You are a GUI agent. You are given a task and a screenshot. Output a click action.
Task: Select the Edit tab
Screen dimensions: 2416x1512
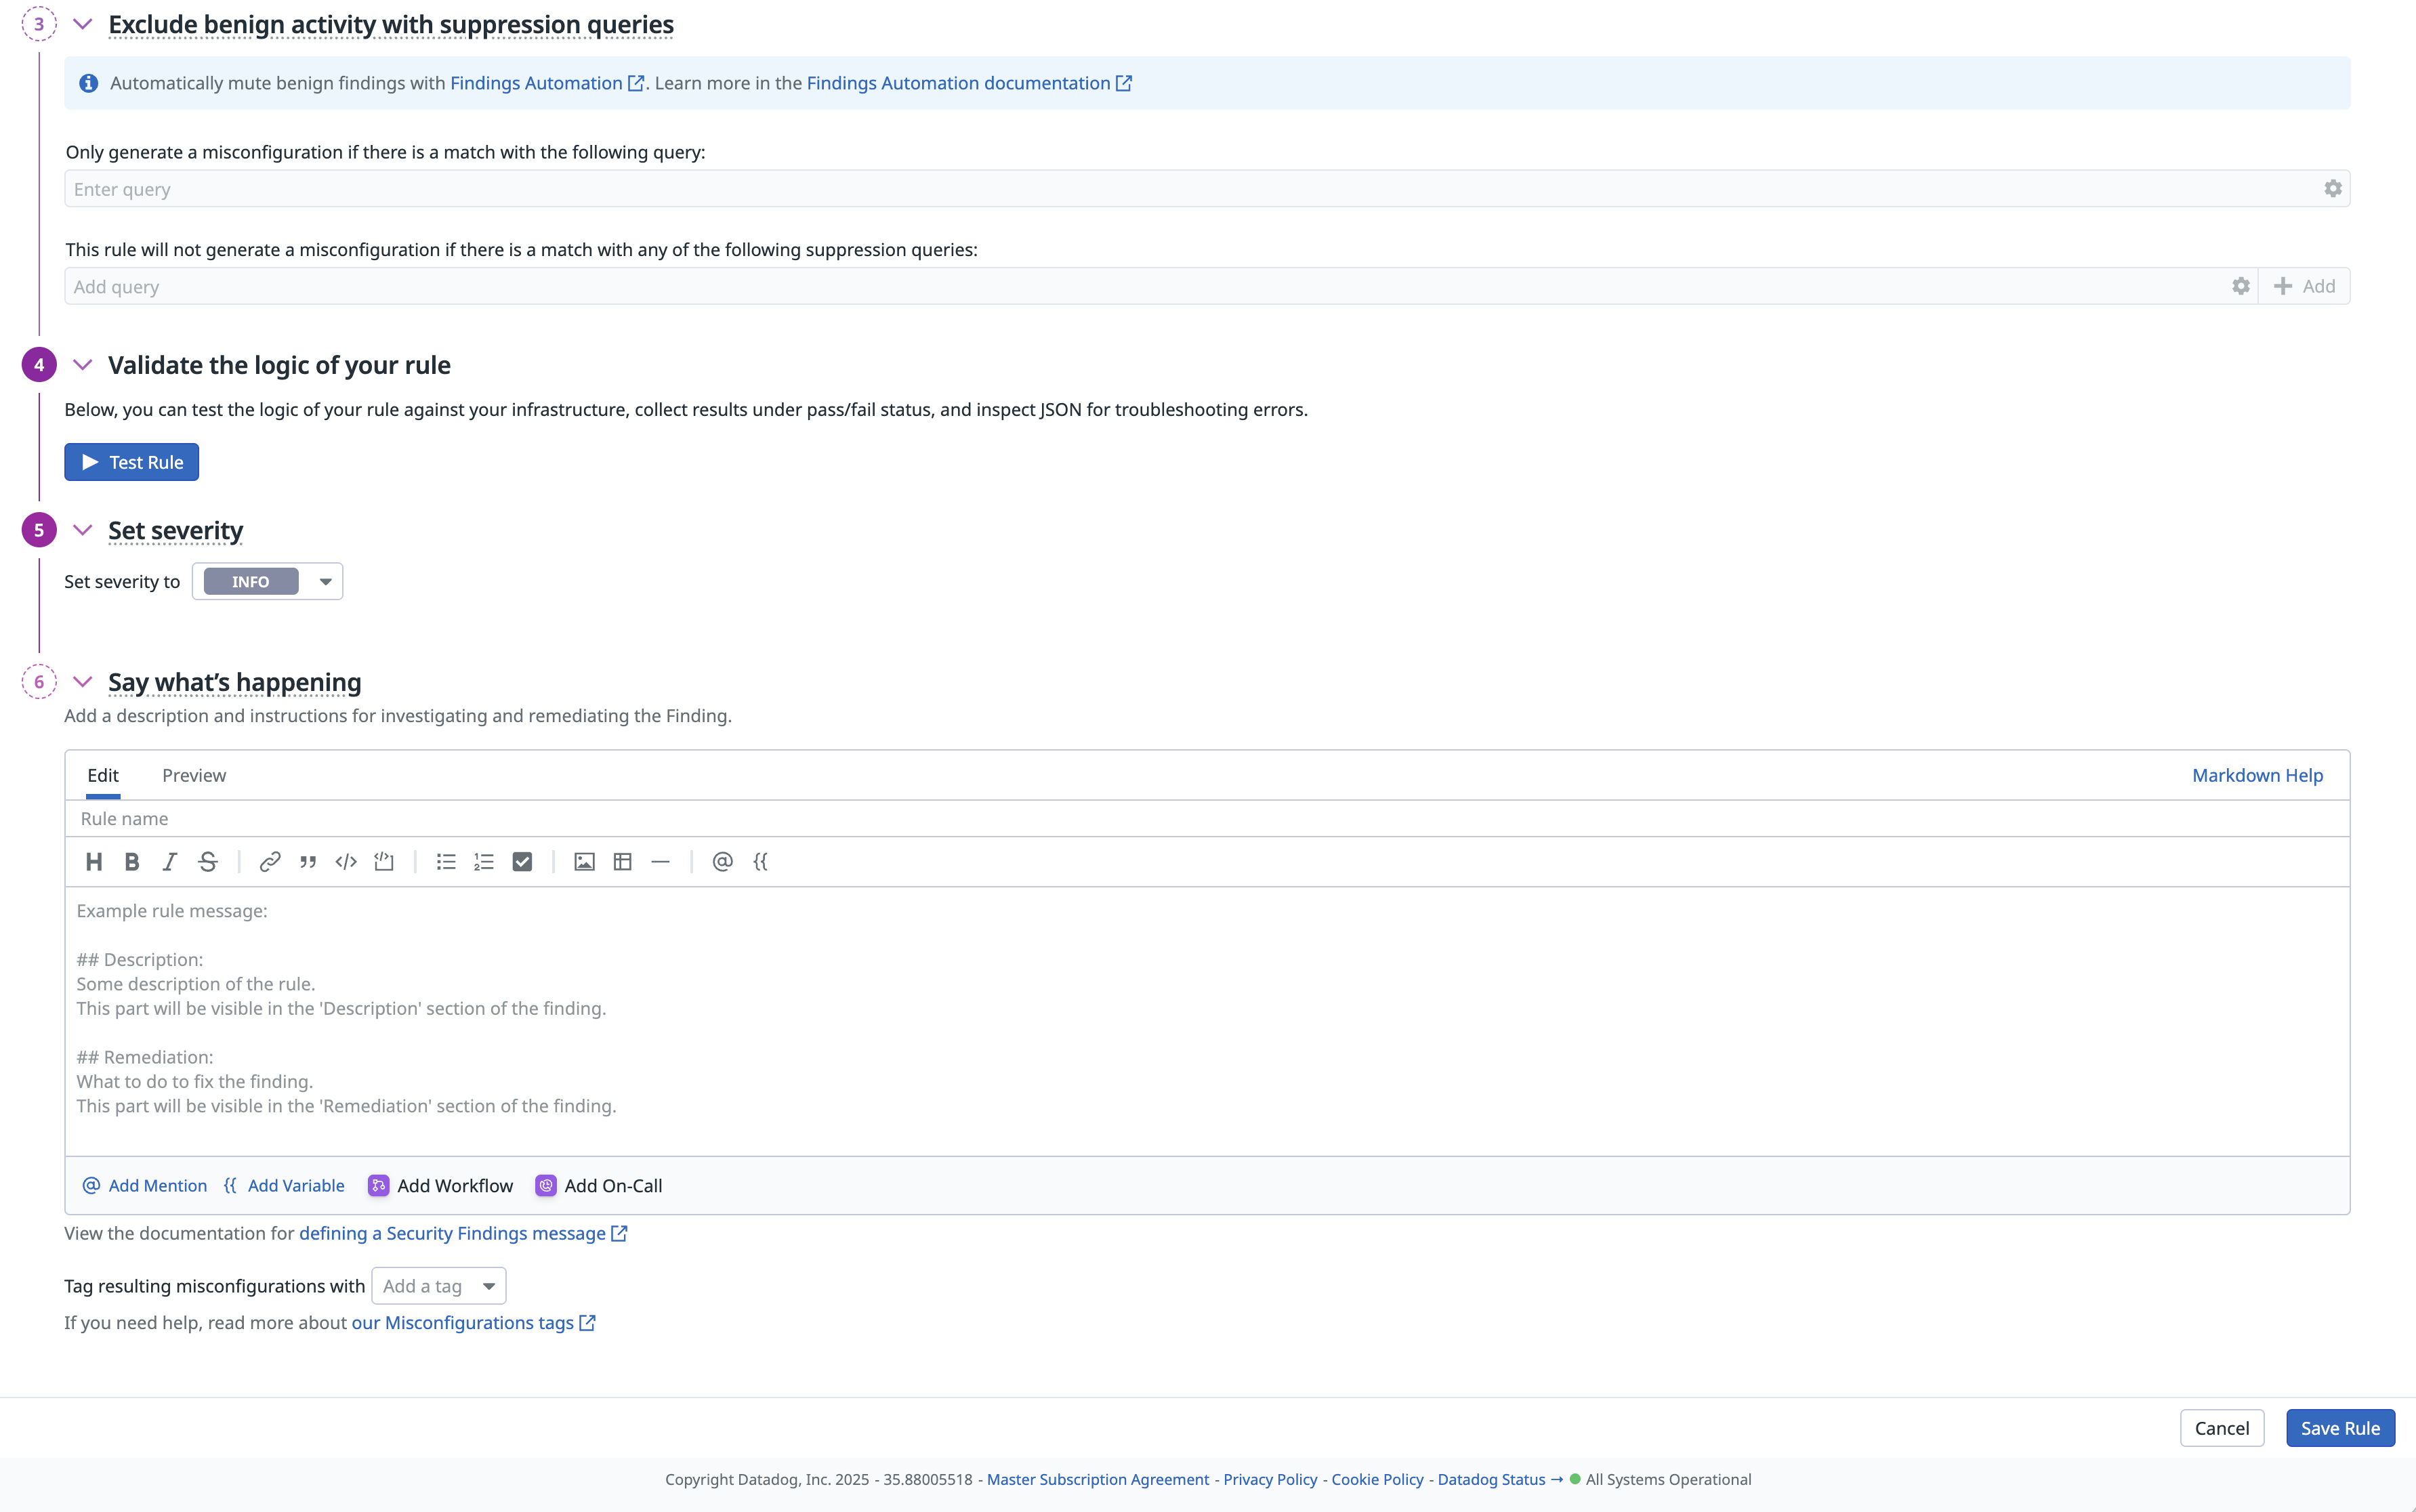(x=102, y=775)
